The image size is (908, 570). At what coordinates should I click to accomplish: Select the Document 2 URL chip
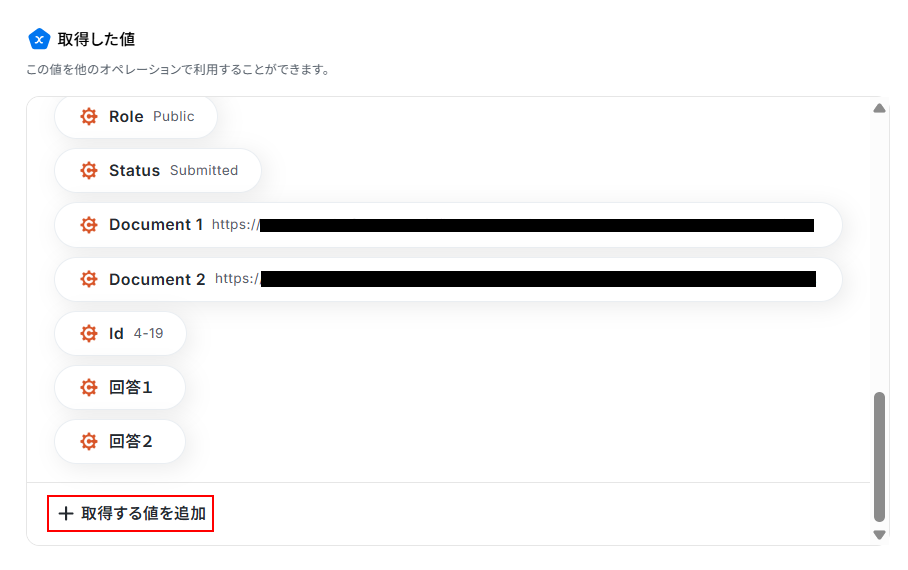[x=448, y=279]
